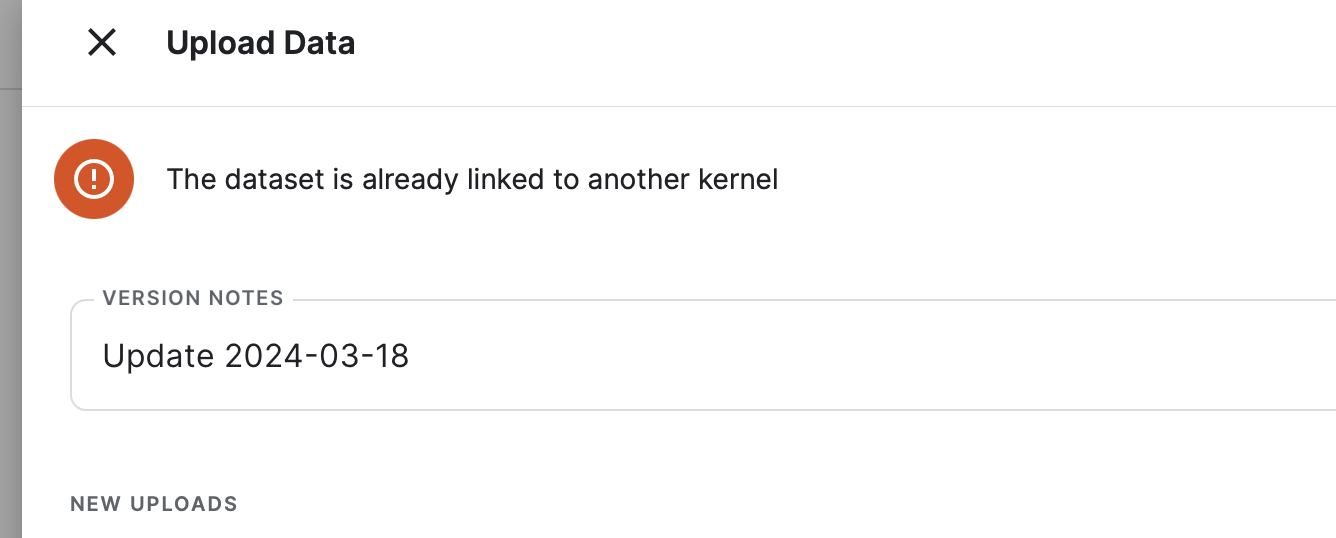Click the word "kernel" in the error message
Image resolution: width=1336 pixels, height=538 pixels.
(x=736, y=180)
